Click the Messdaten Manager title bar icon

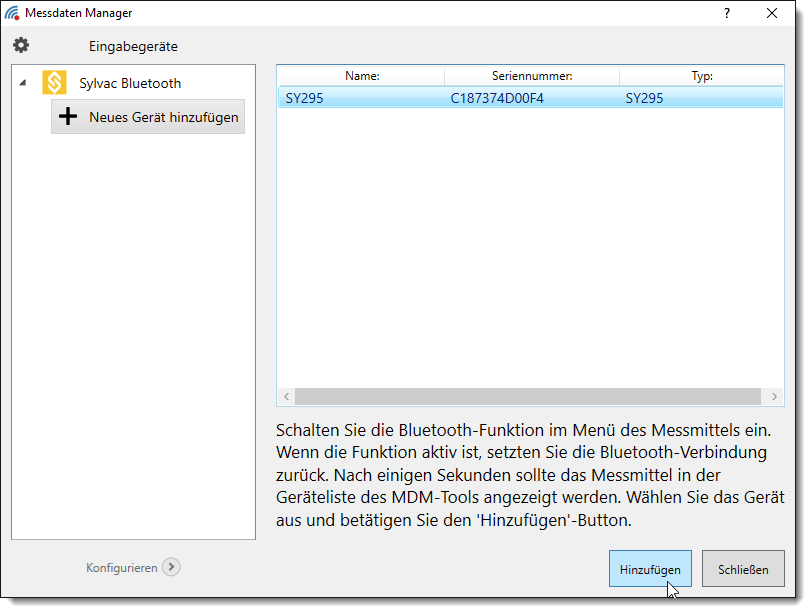tap(12, 13)
